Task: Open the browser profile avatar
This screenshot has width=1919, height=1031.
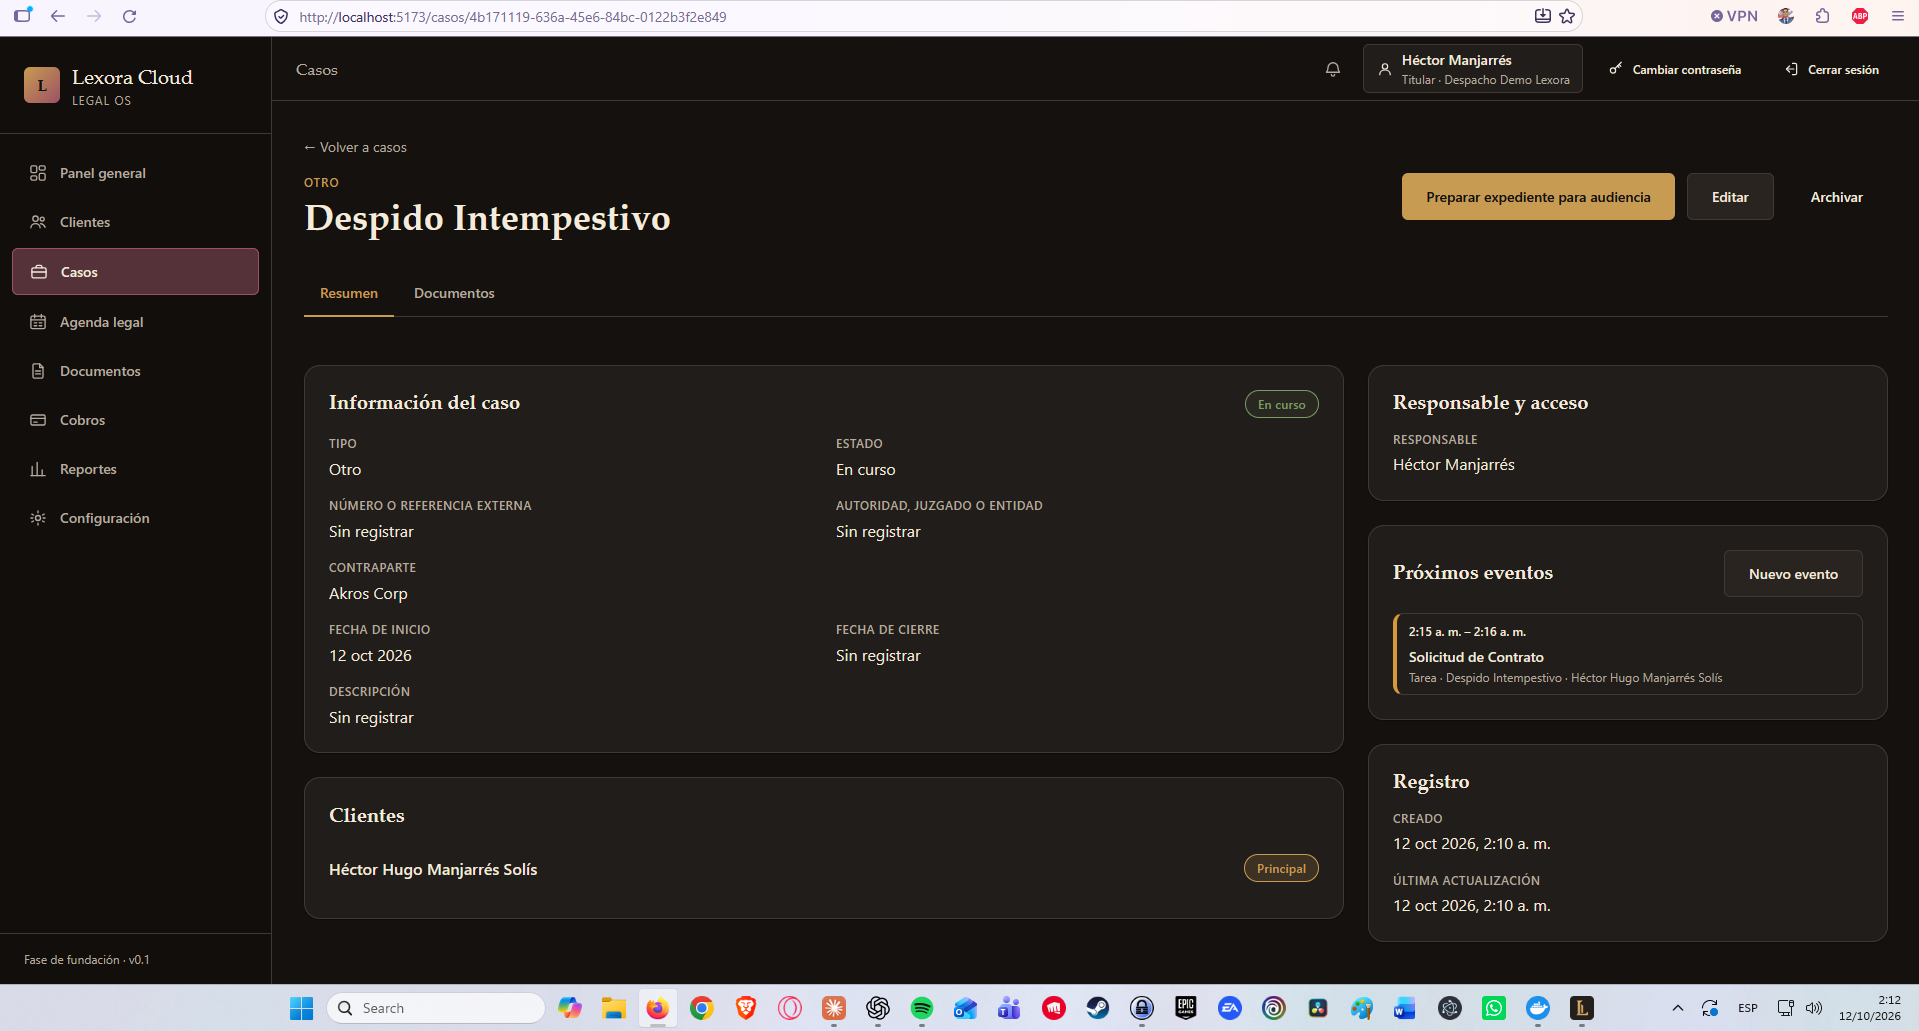Action: [x=1786, y=16]
